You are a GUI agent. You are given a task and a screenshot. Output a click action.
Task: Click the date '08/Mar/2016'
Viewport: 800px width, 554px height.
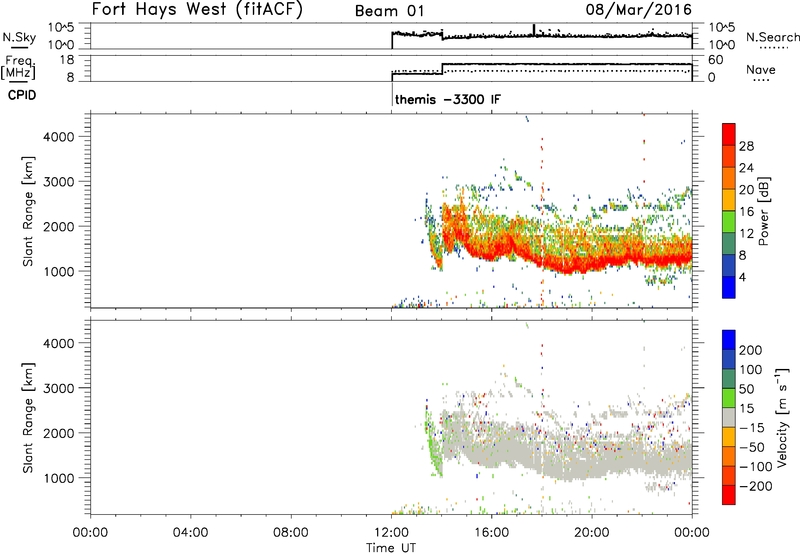pos(638,9)
